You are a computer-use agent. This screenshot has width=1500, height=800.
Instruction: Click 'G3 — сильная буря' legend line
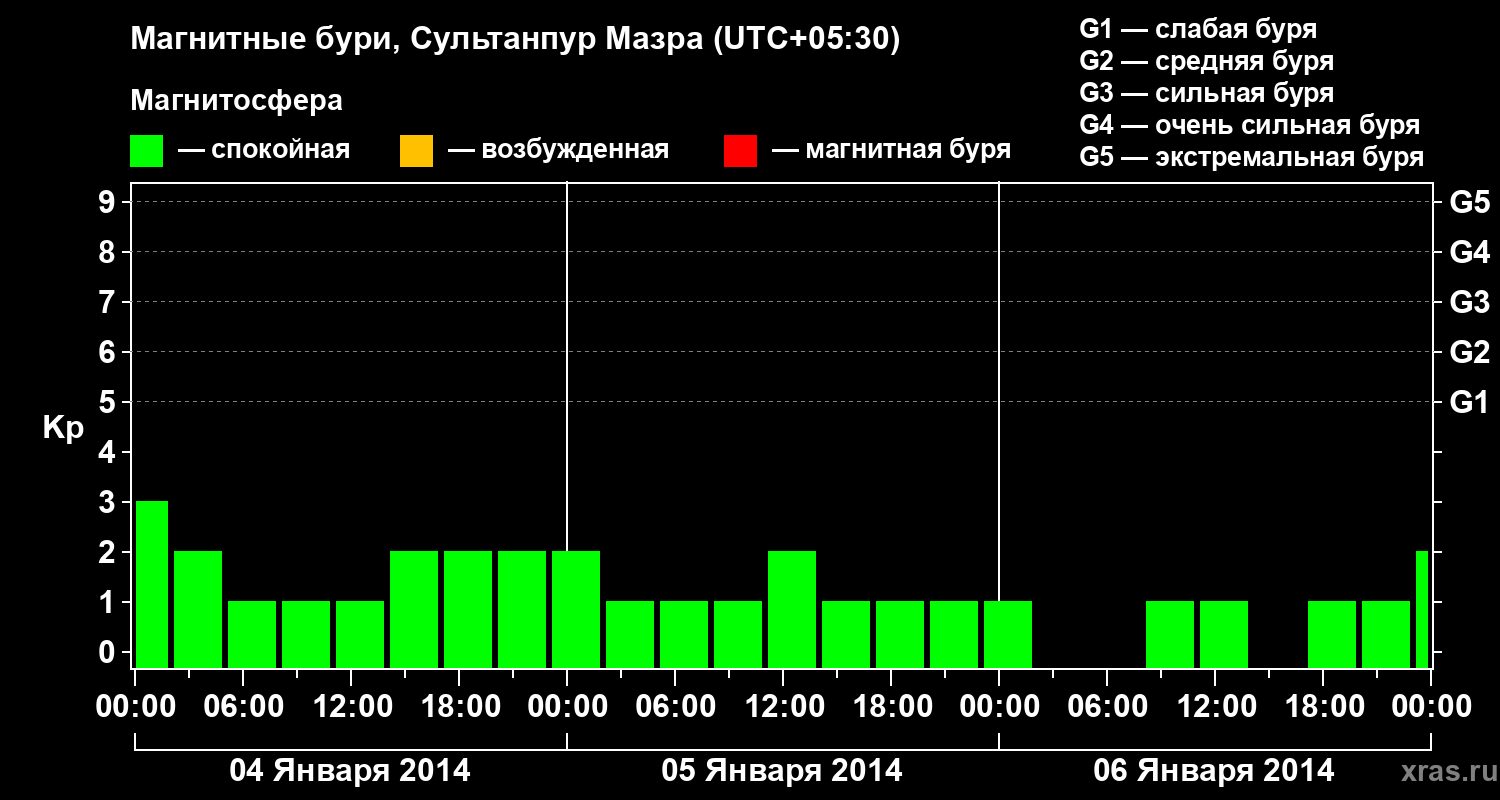(1207, 93)
